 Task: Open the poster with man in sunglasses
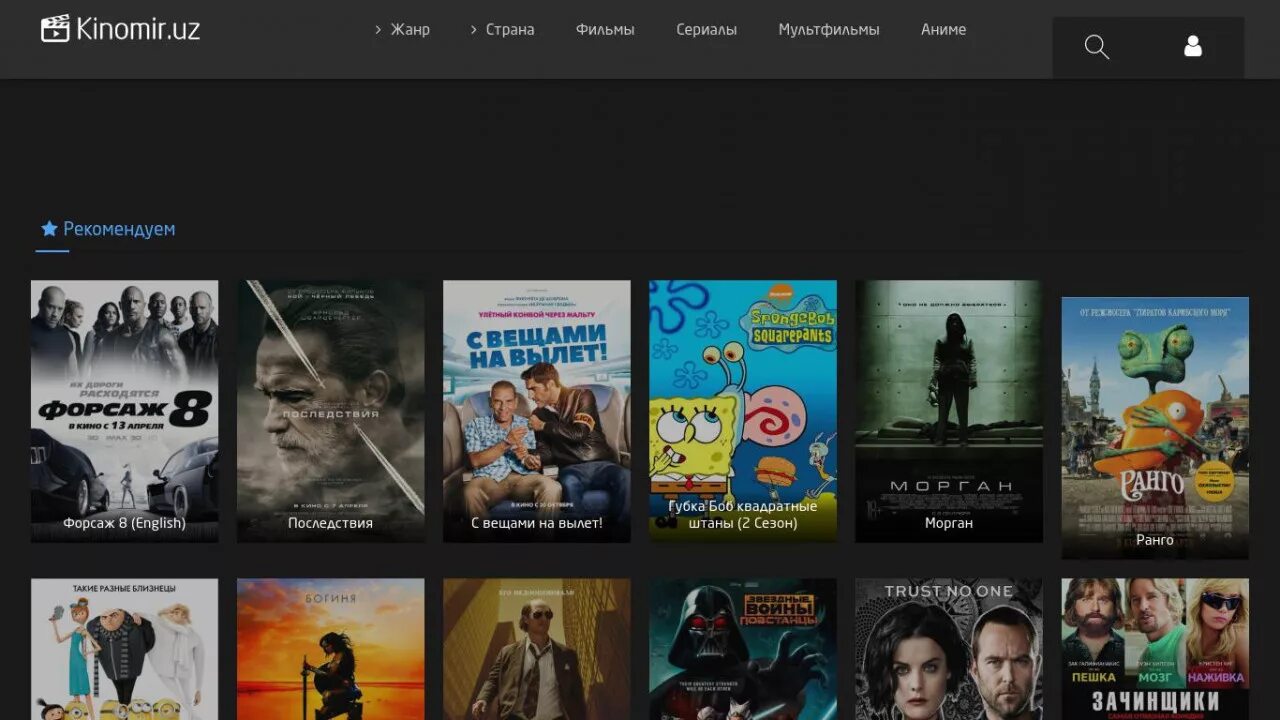[537, 649]
